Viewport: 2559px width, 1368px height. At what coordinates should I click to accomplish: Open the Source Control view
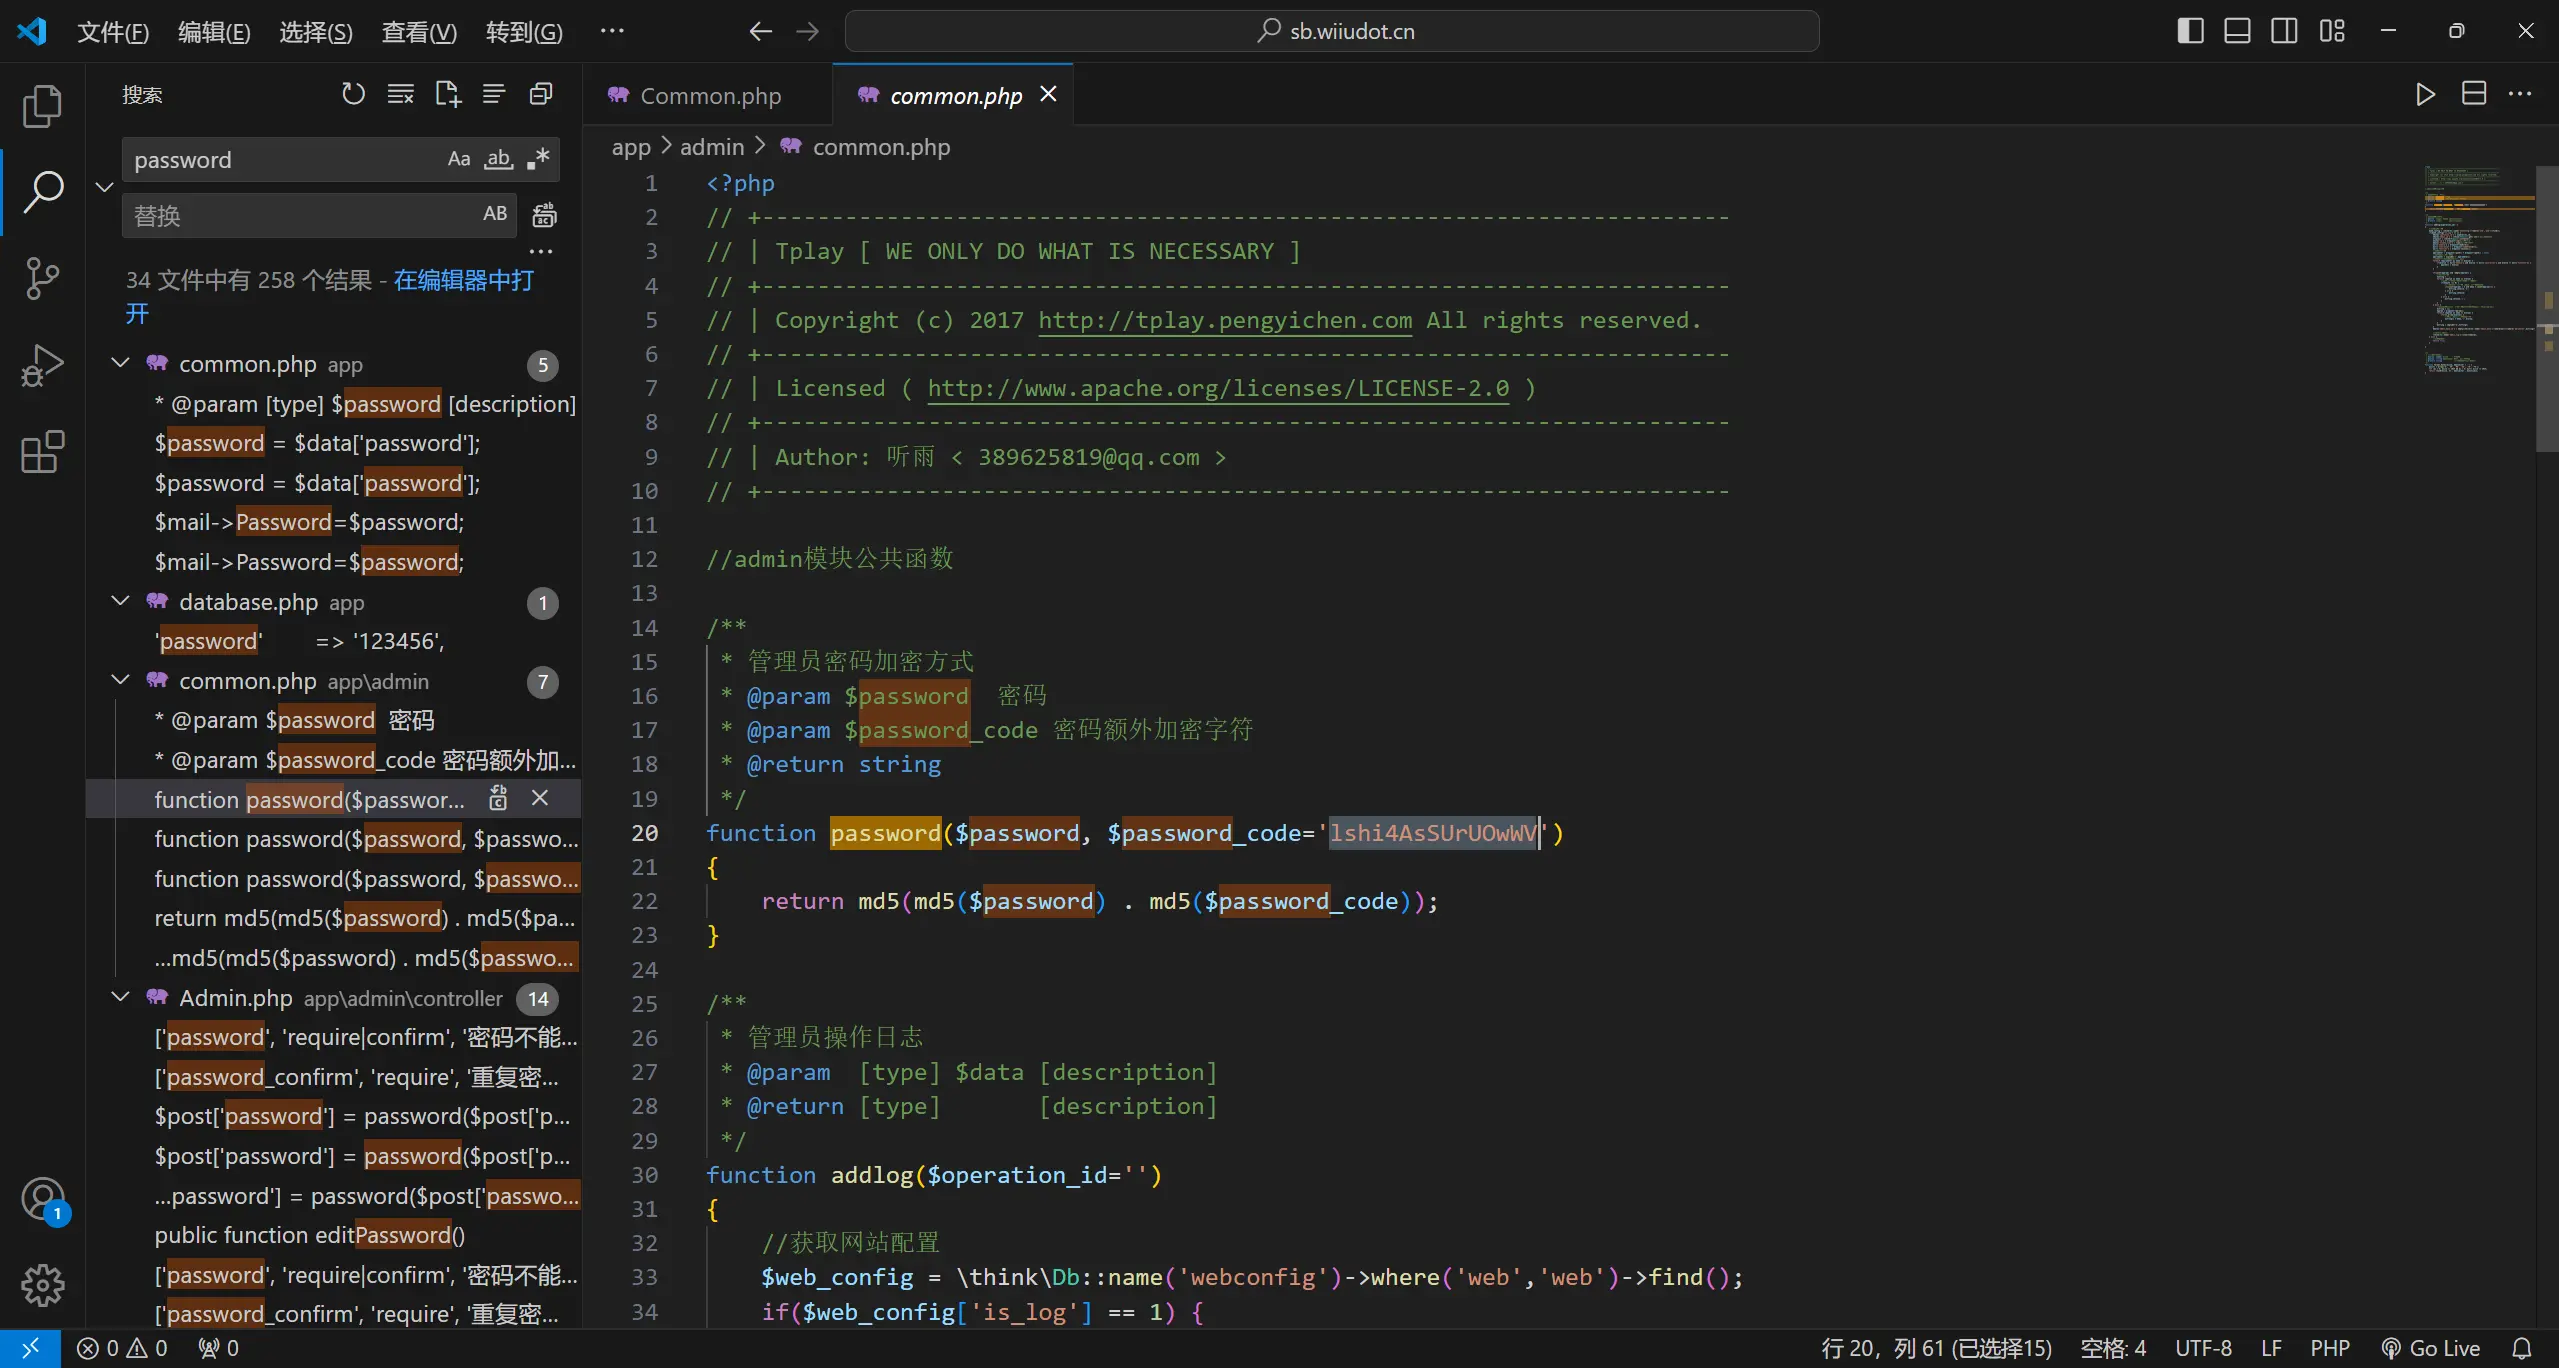[x=42, y=278]
